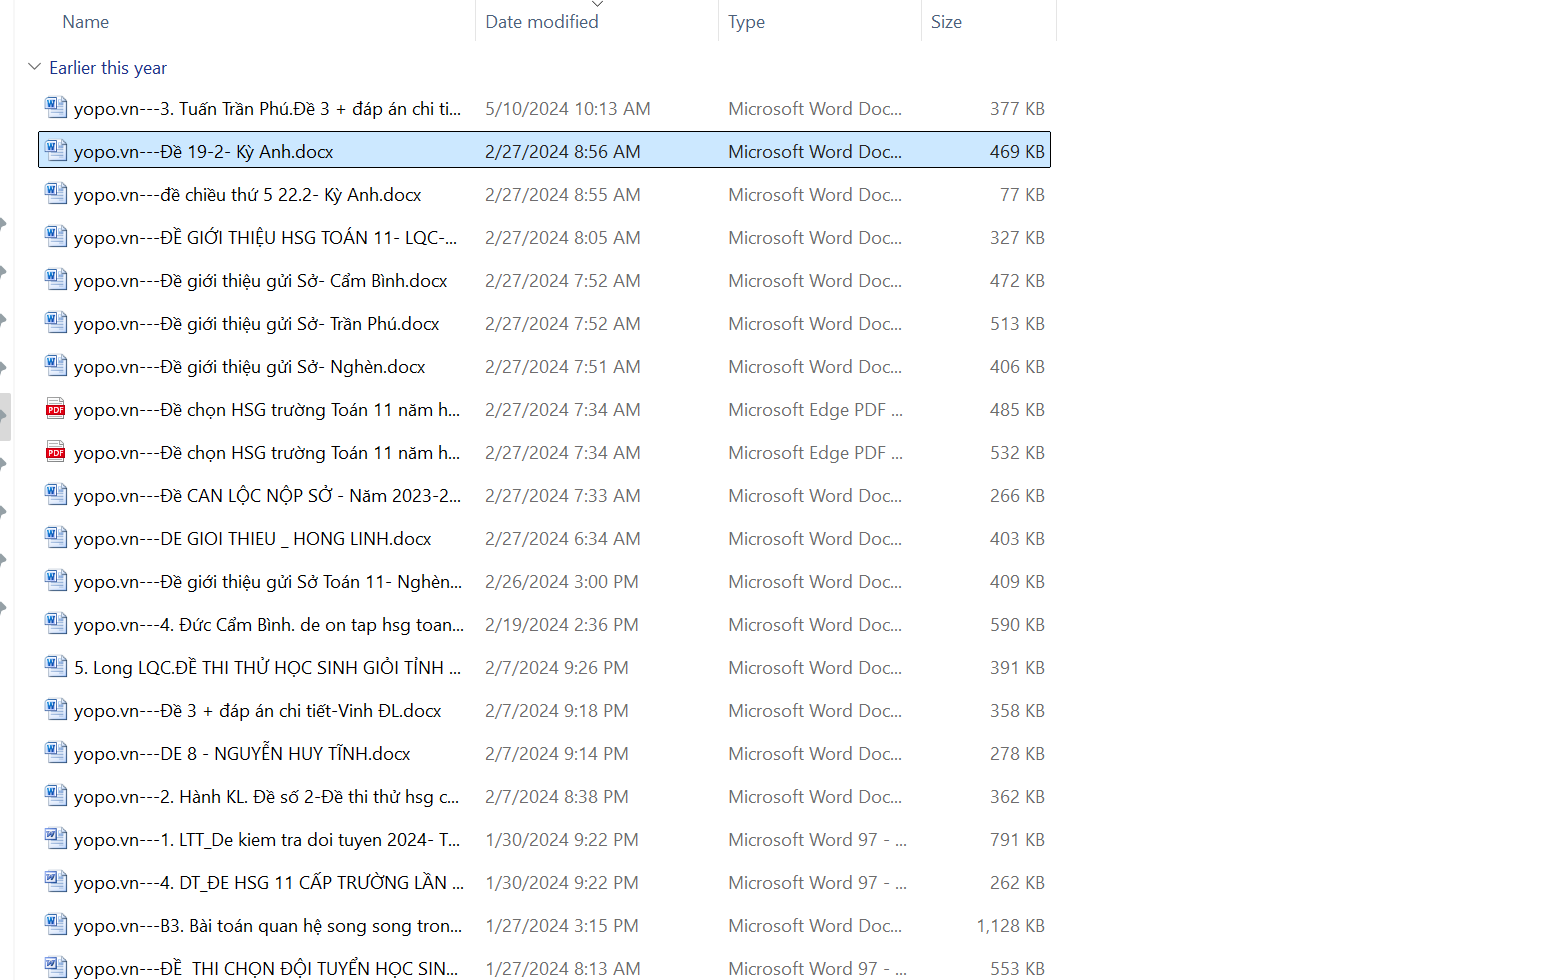The image size is (1568, 980).
Task: Select file Đề CAN LỘC NỘP SỞ - Năm 2023
Action: tap(267, 496)
